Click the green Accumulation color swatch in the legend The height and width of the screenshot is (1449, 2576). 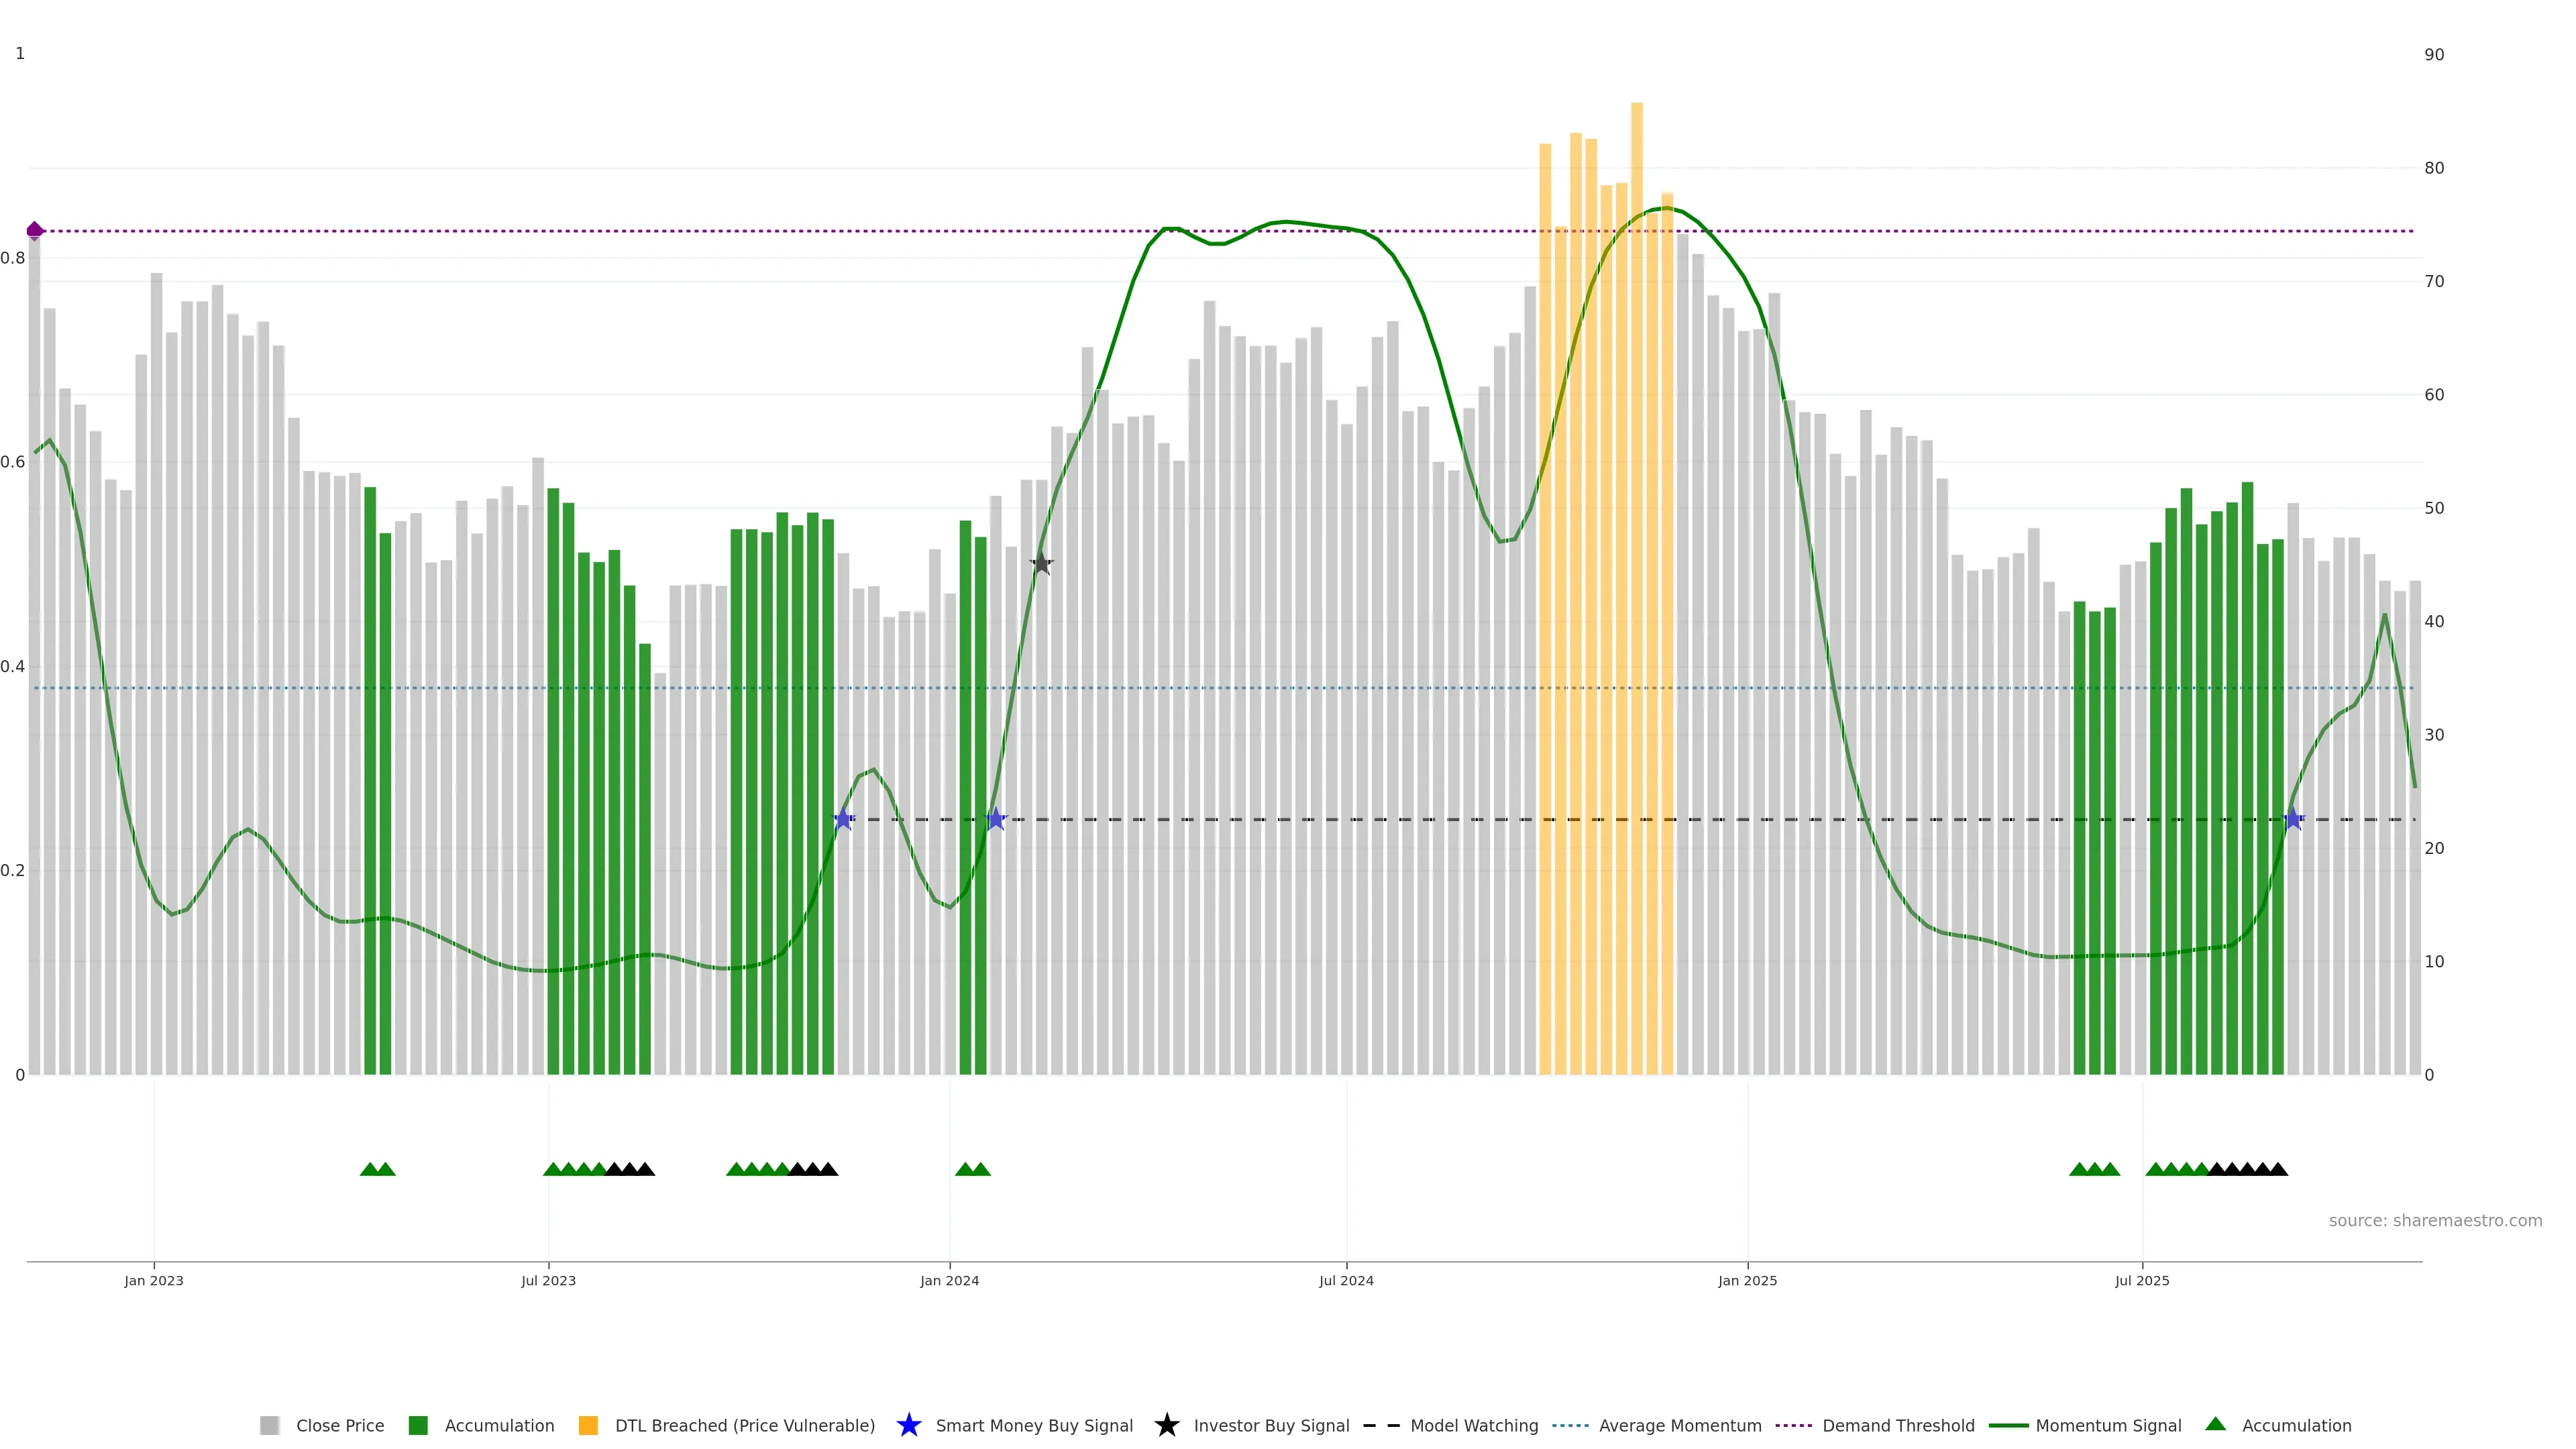point(418,1426)
